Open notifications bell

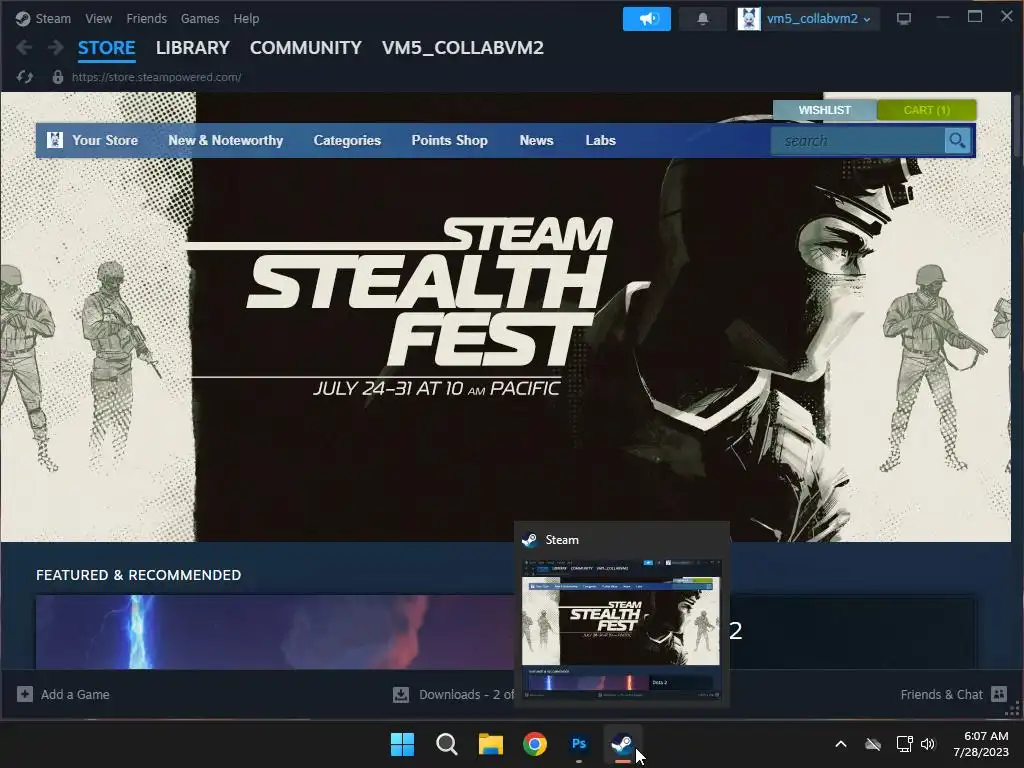[703, 19]
